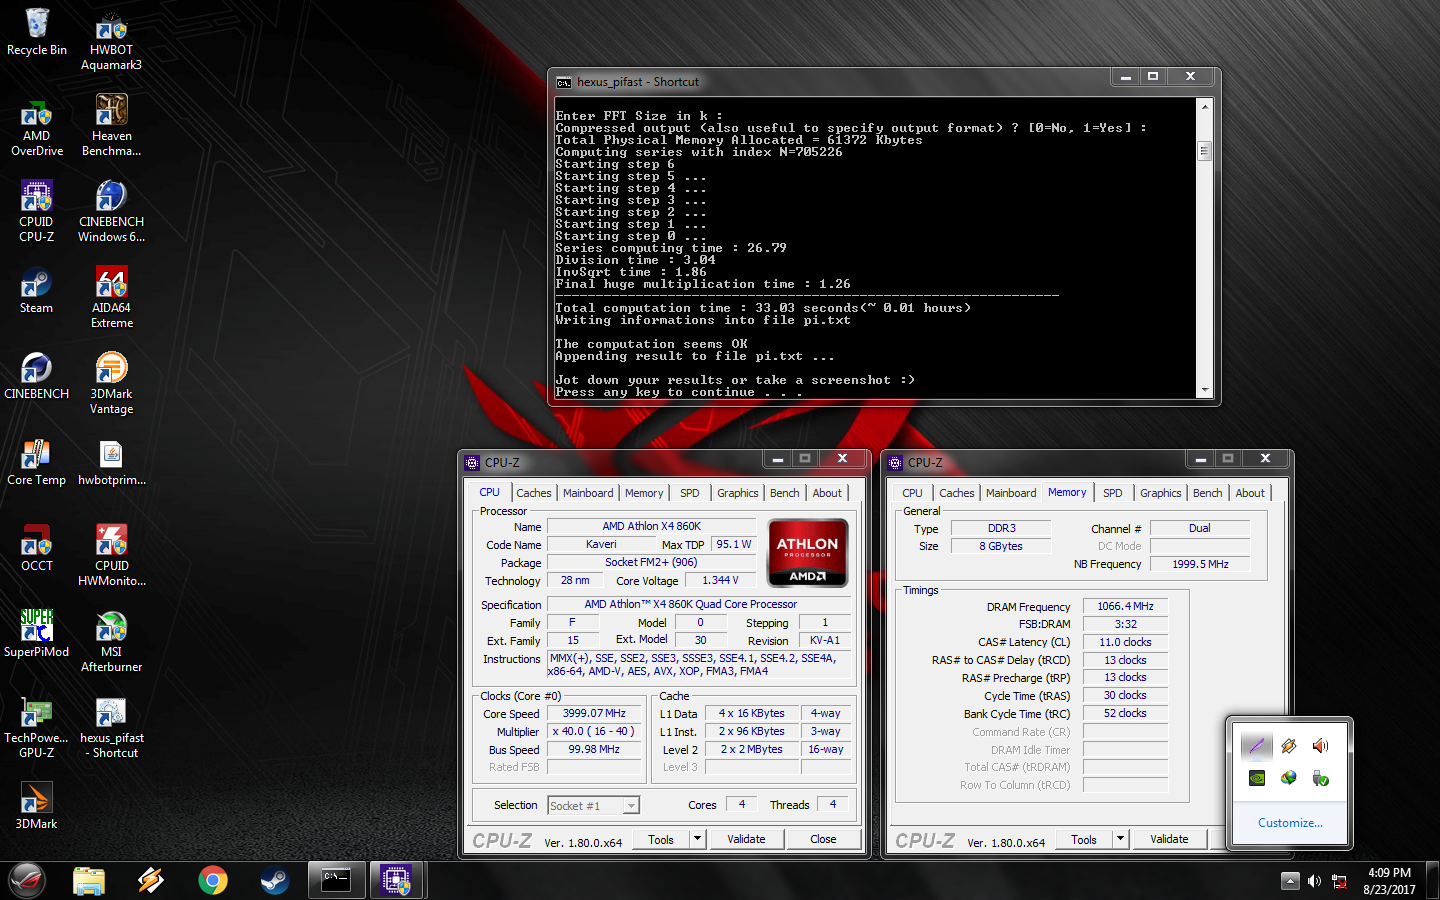The width and height of the screenshot is (1440, 900).
Task: Open Memory tab in left CPU-Z
Action: pos(644,493)
